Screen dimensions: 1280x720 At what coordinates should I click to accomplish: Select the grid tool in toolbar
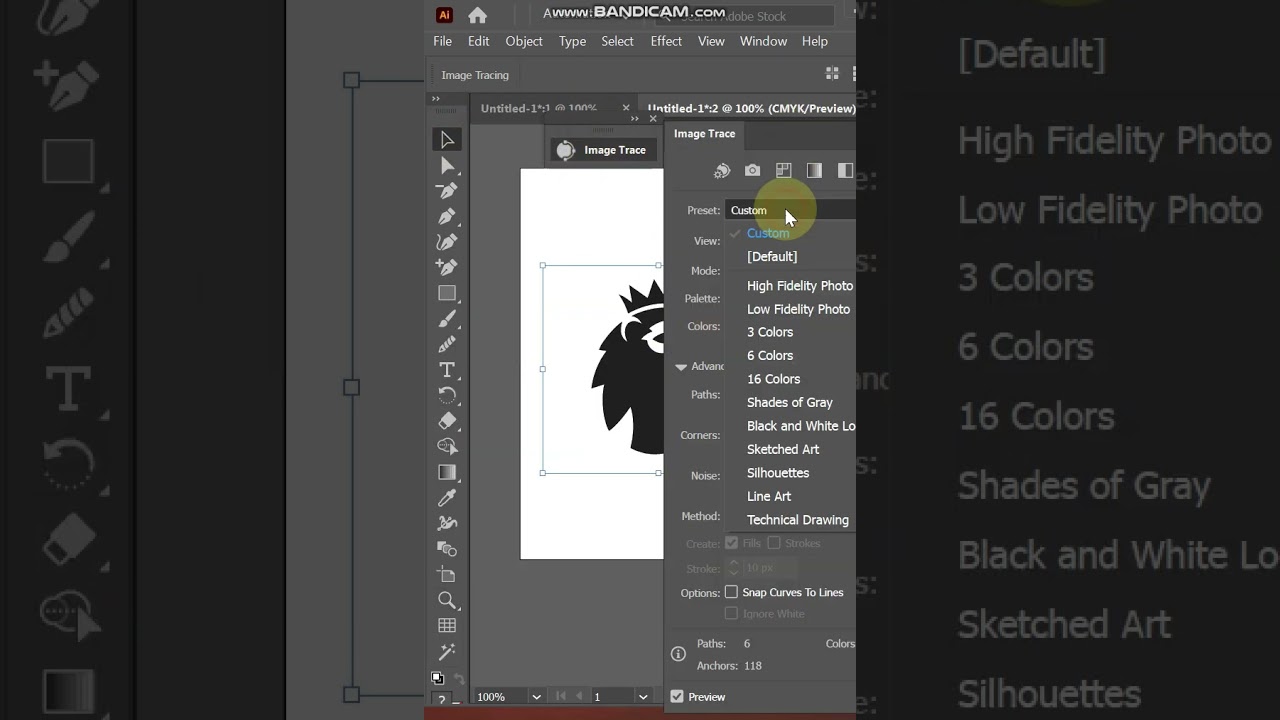(x=447, y=626)
